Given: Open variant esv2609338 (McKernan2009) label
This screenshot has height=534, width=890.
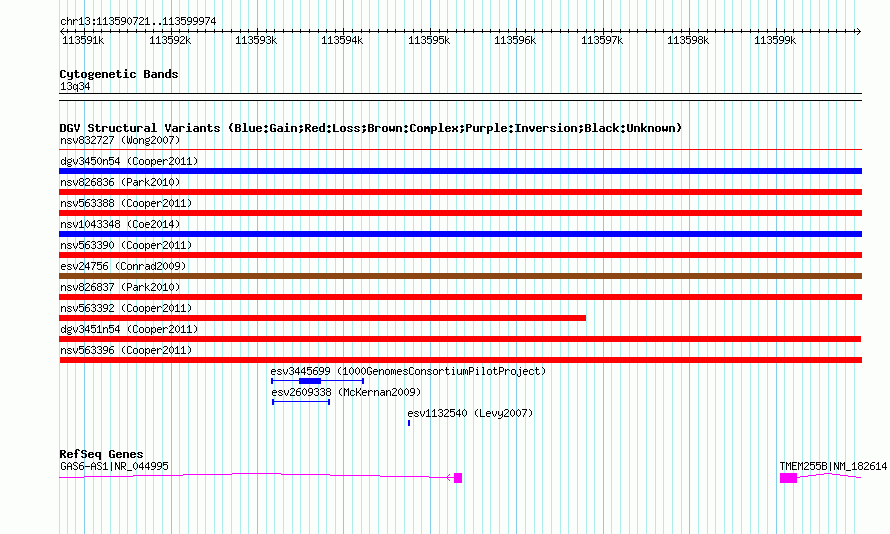Looking at the screenshot, I should pyautogui.click(x=346, y=392).
